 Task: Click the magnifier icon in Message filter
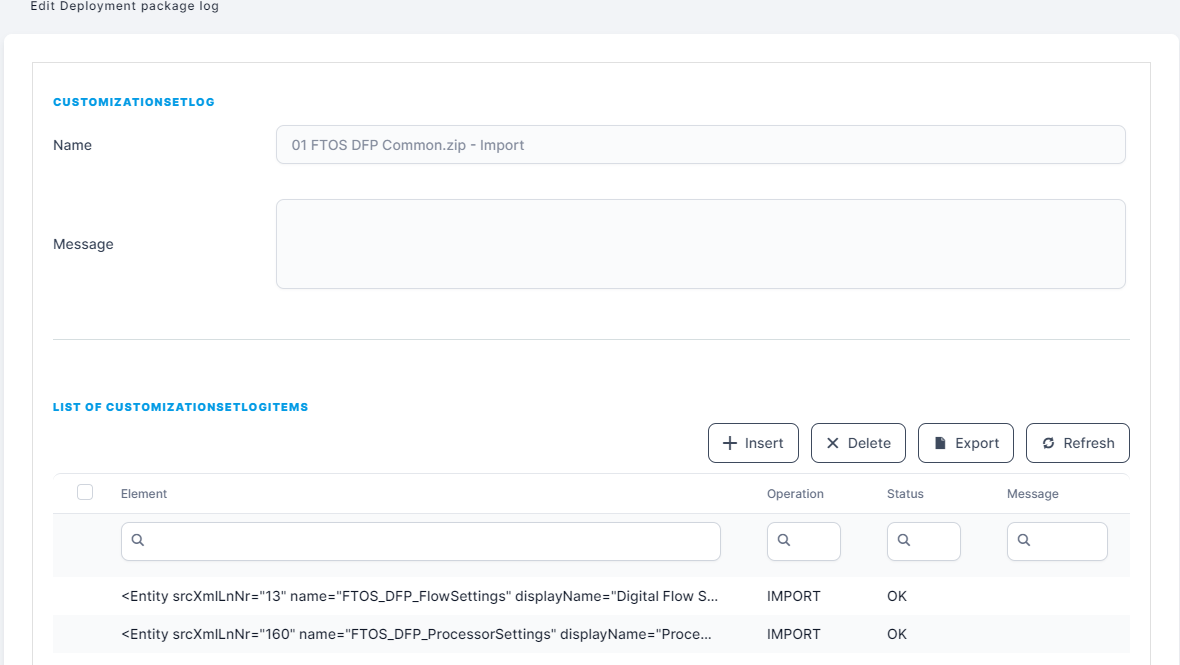[1024, 540]
